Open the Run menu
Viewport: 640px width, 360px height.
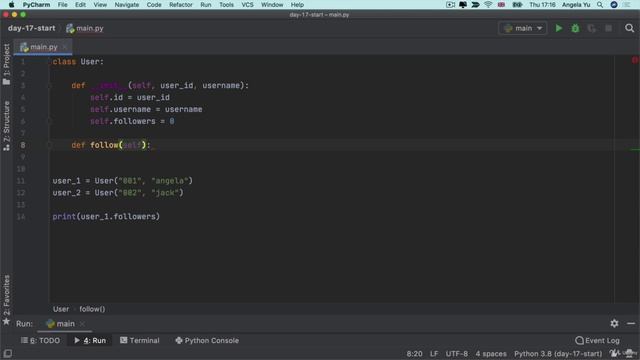[206, 4]
